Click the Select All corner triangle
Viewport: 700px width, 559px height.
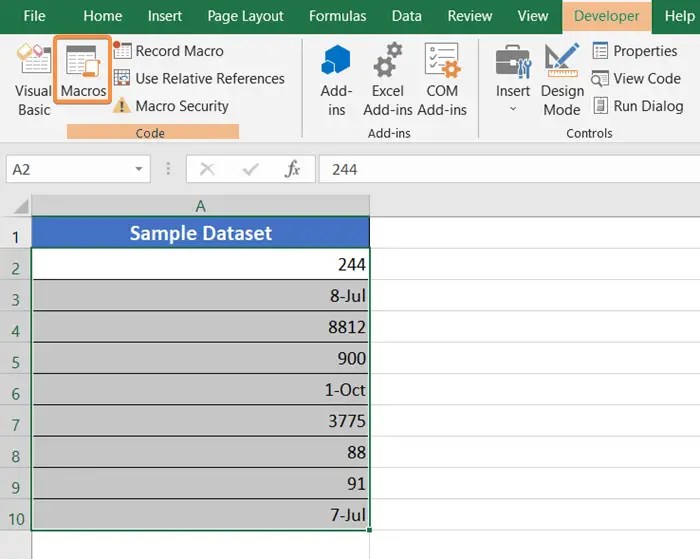click(x=21, y=206)
